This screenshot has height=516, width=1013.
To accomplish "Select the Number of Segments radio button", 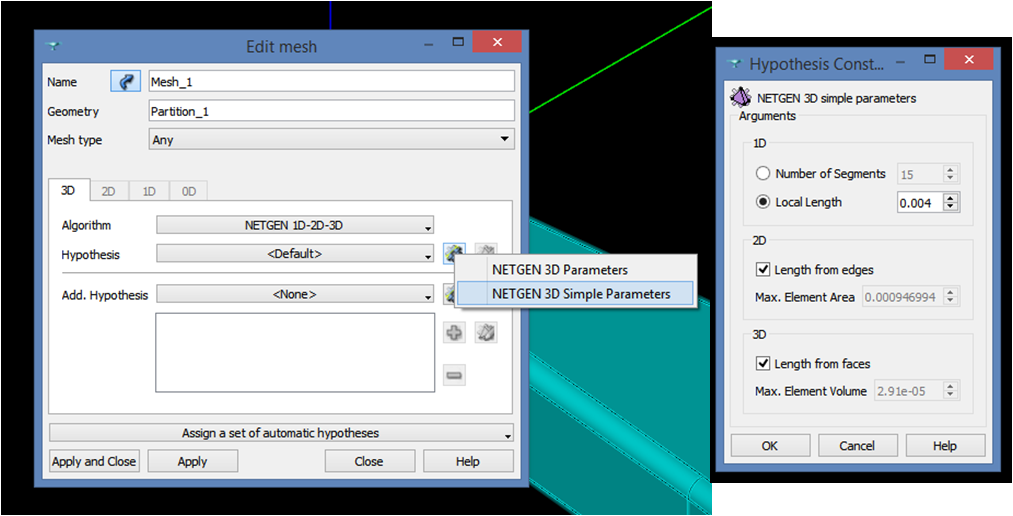I will pyautogui.click(x=763, y=173).
